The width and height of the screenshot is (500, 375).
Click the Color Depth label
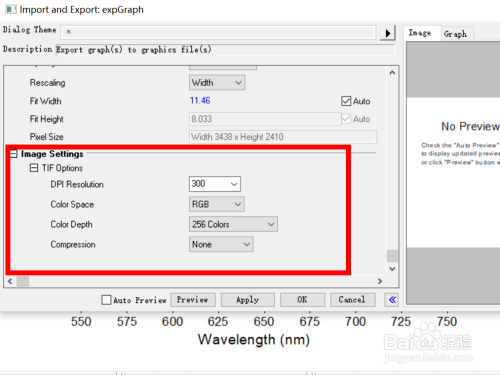coord(71,224)
